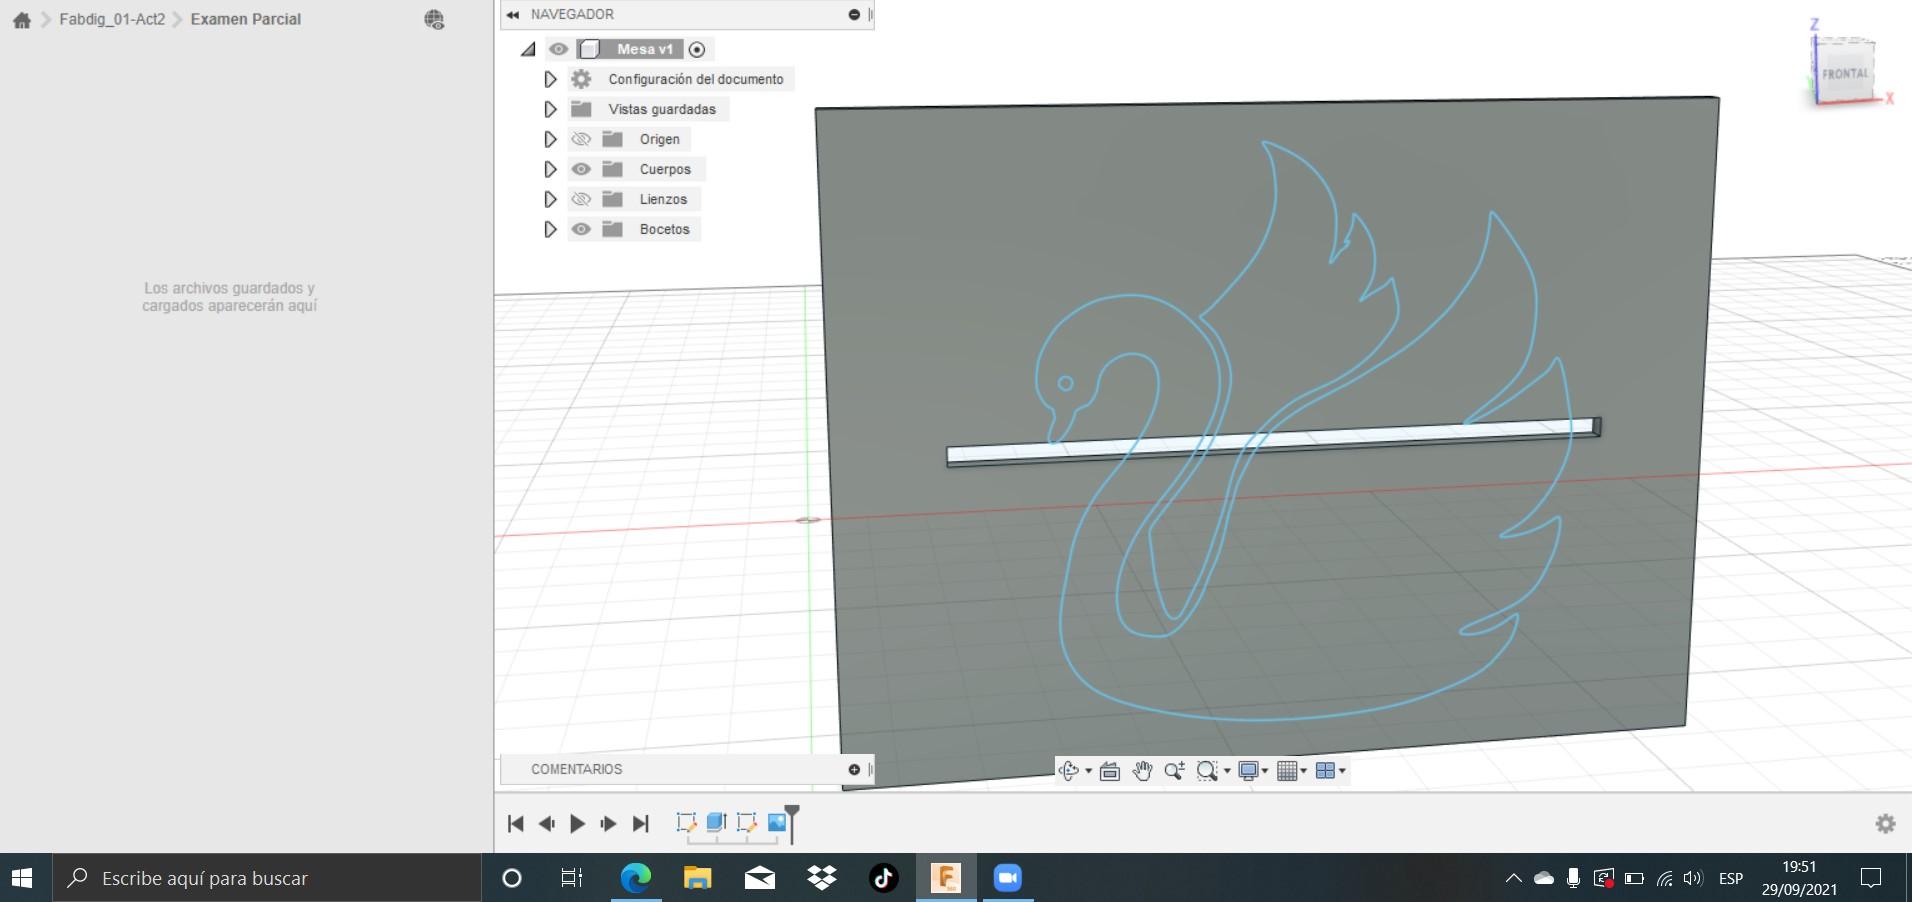The width and height of the screenshot is (1912, 902).
Task: Show the Origen folder visibility
Action: pyautogui.click(x=583, y=139)
